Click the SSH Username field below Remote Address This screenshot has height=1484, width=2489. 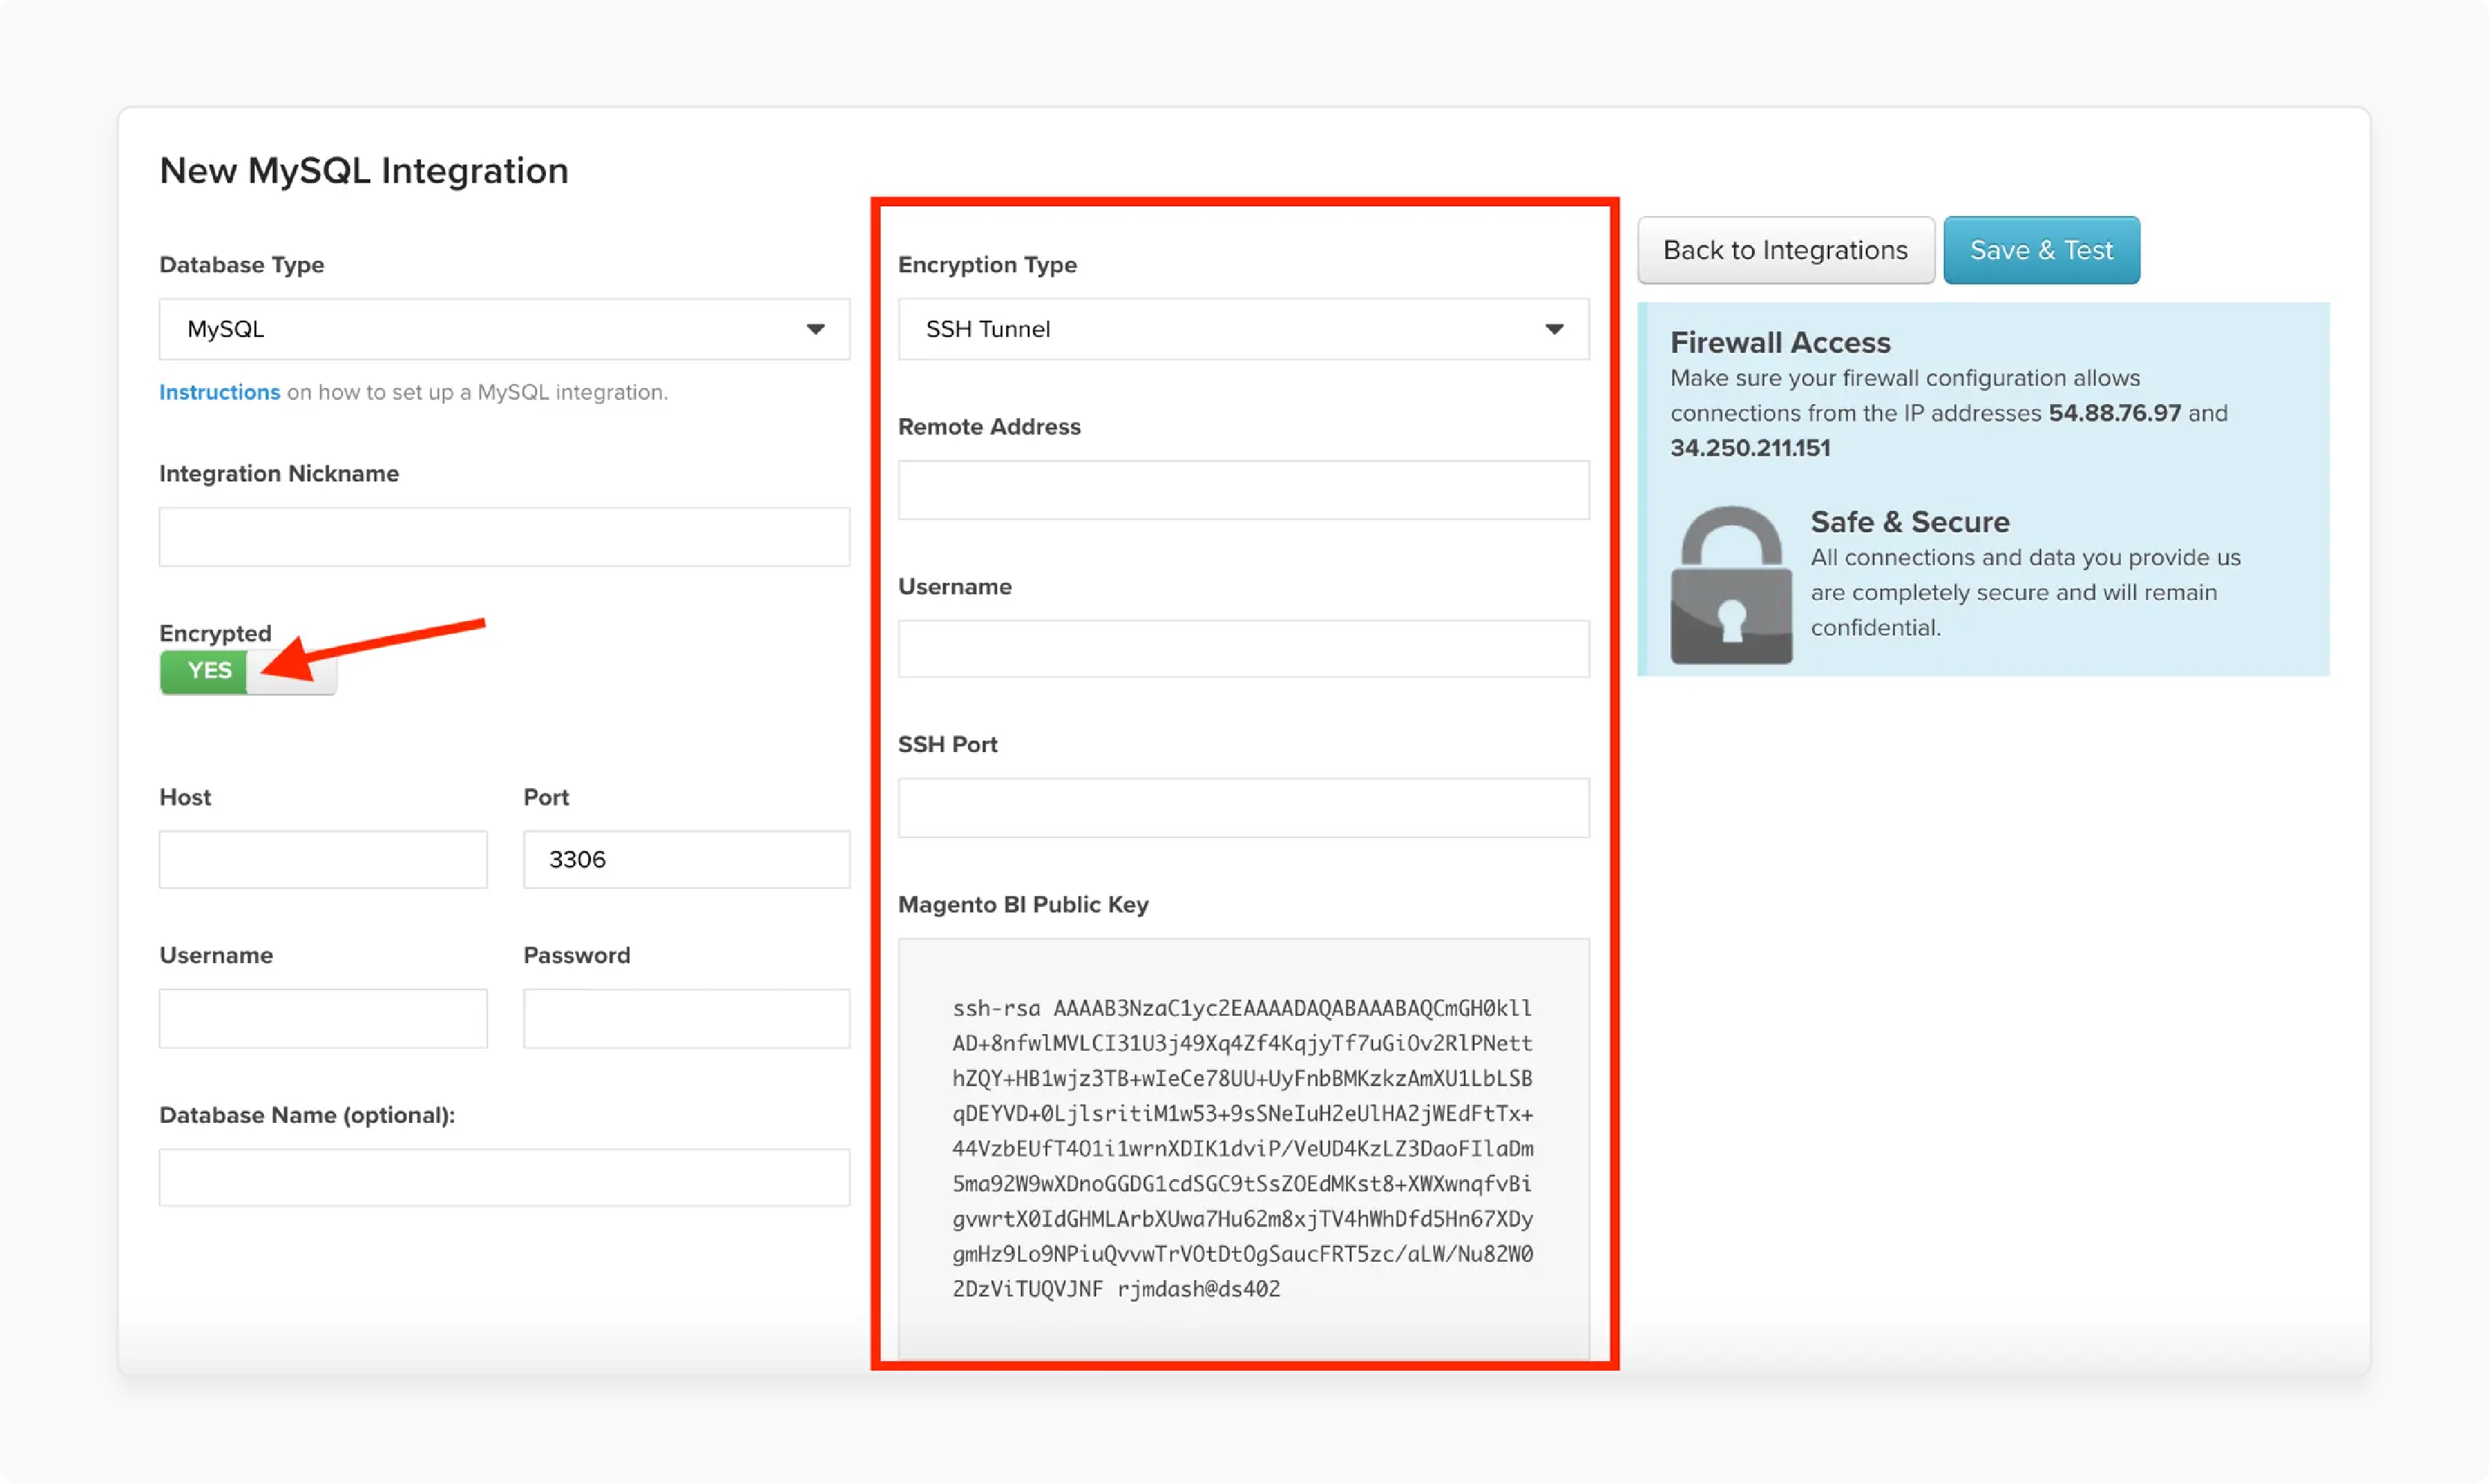(x=1243, y=649)
